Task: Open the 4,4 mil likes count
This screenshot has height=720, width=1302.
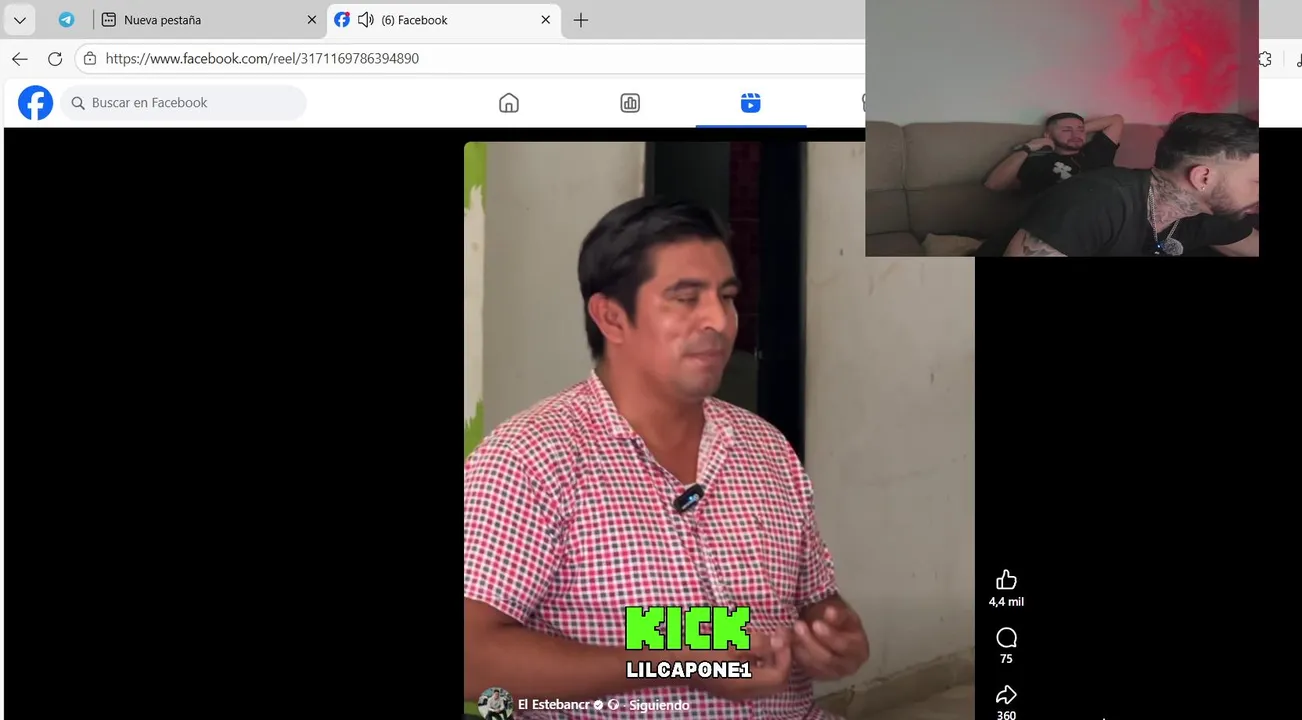Action: [x=1006, y=602]
